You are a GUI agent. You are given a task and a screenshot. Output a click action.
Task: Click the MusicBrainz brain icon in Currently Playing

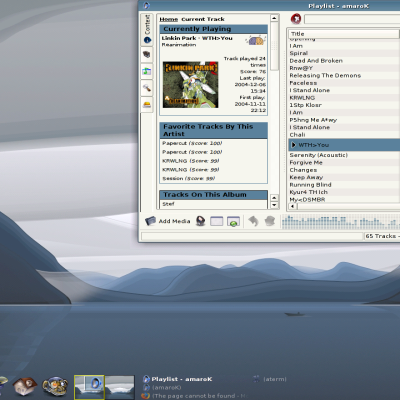[x=256, y=41]
